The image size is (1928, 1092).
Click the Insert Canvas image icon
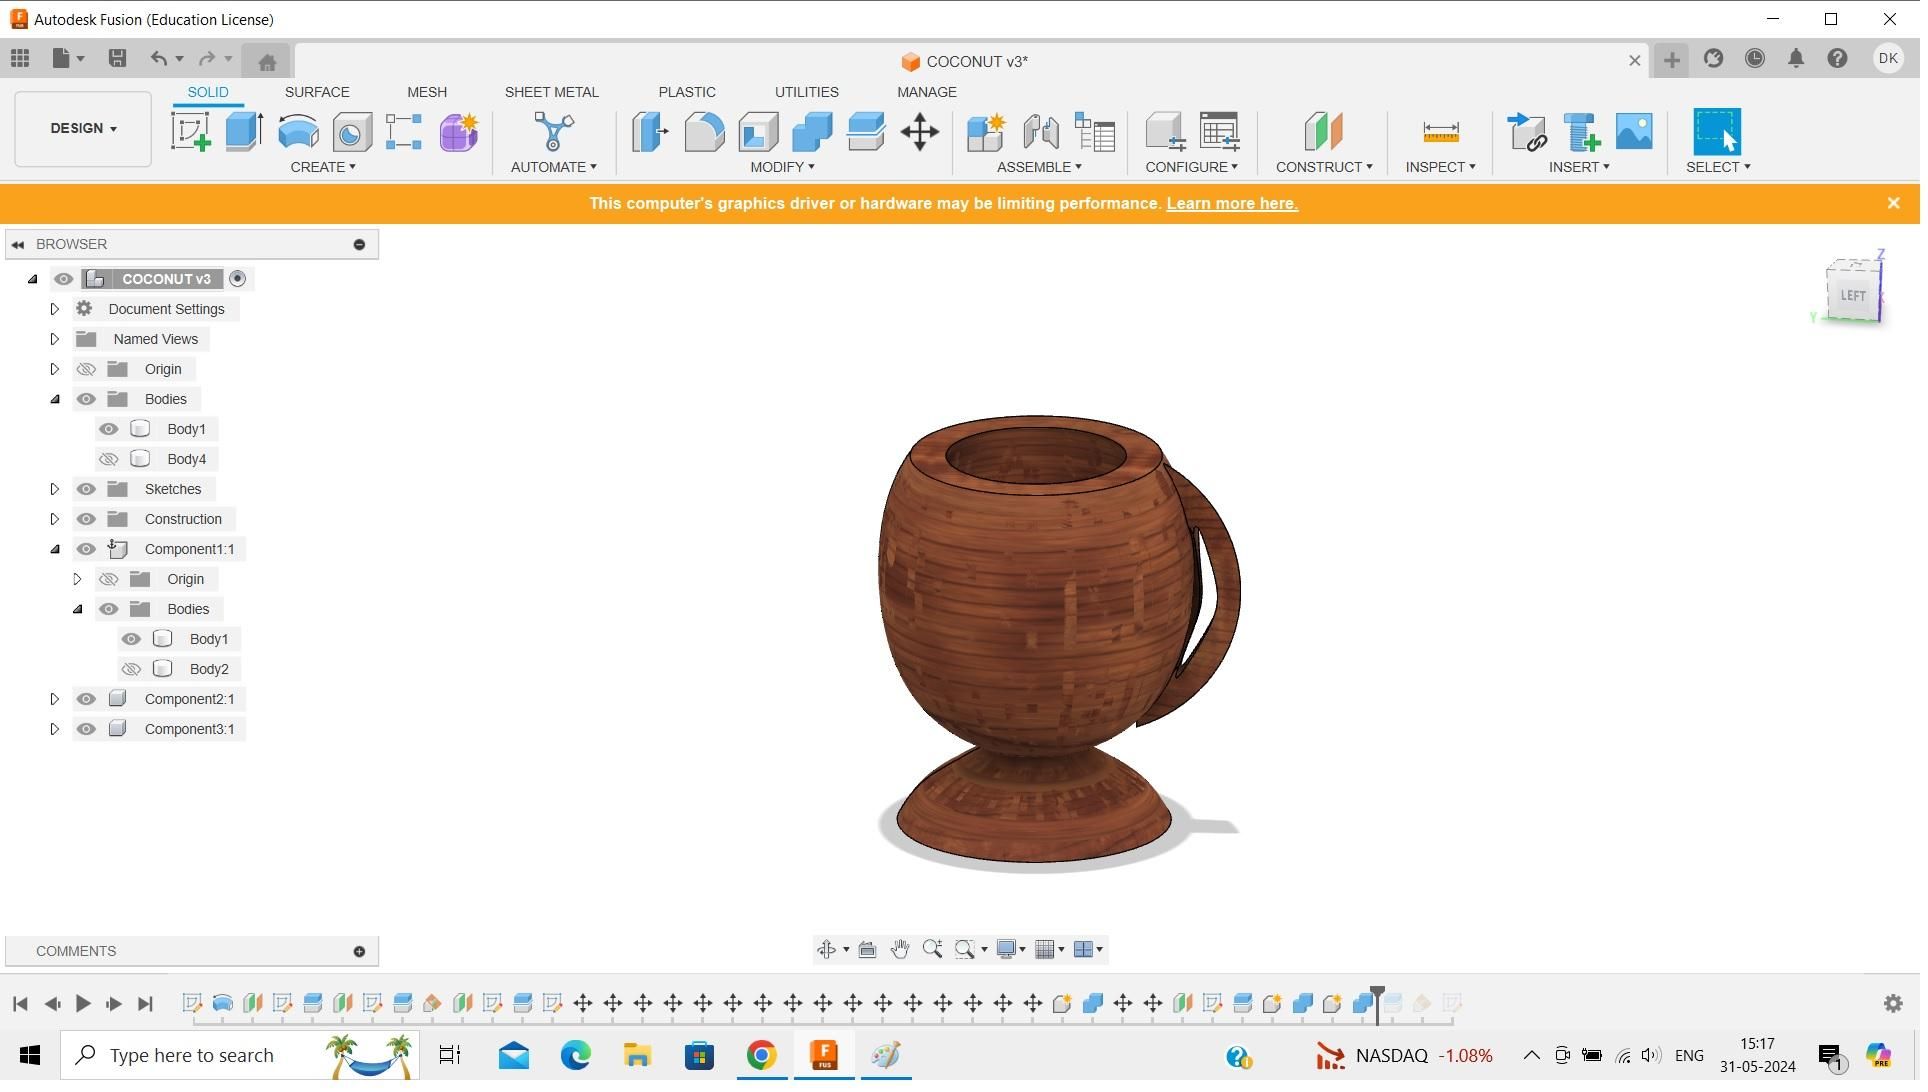(1634, 132)
